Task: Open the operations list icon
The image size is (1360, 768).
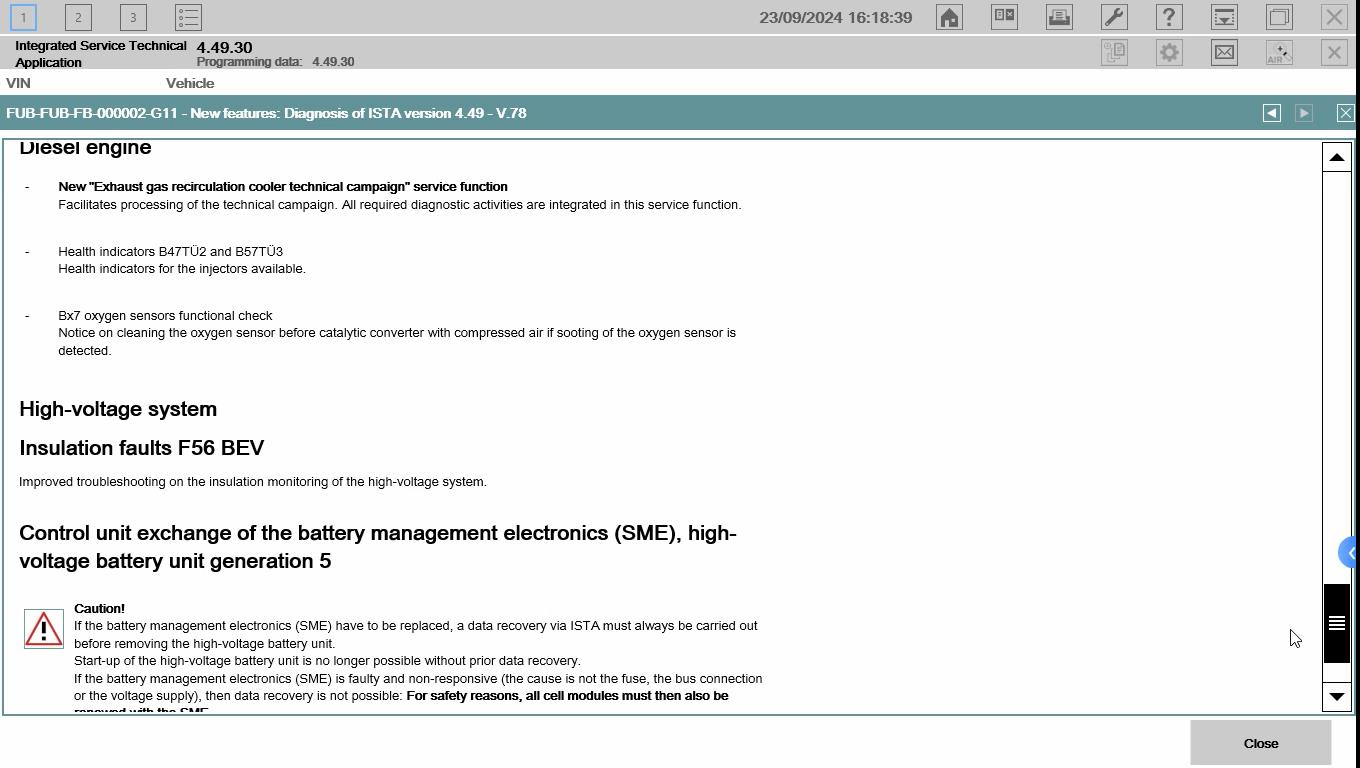Action: pos(188,17)
